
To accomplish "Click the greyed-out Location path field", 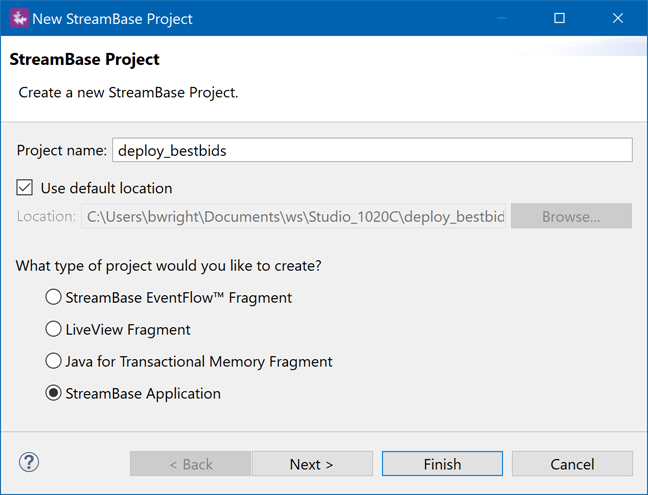I will point(293,216).
